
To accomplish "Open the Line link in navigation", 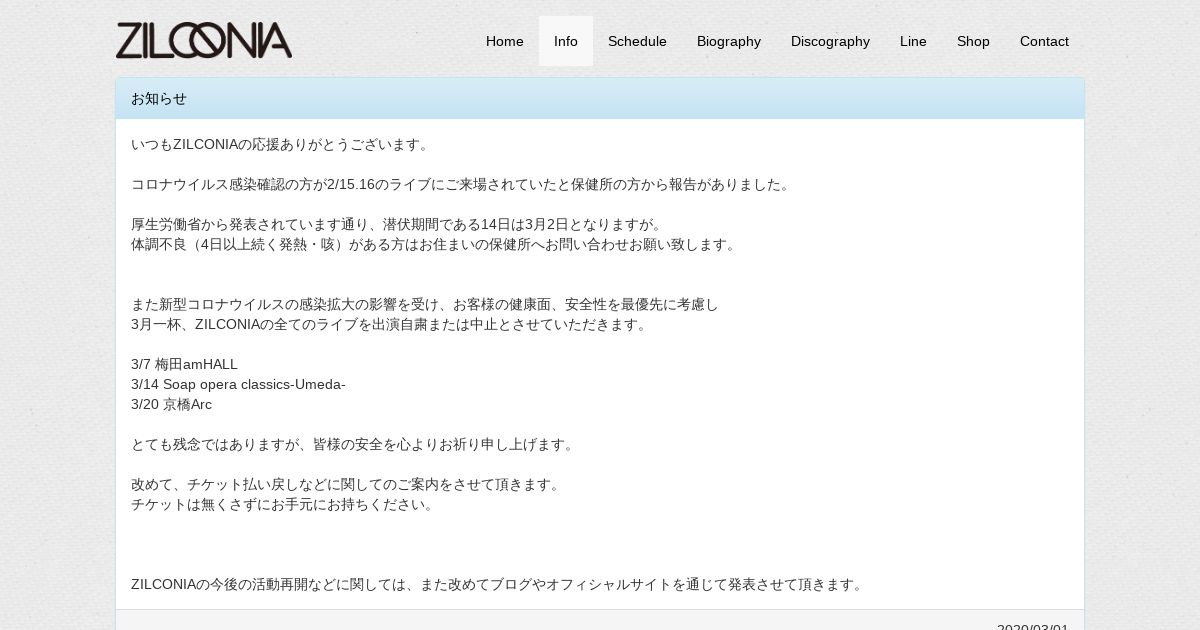I will [913, 41].
